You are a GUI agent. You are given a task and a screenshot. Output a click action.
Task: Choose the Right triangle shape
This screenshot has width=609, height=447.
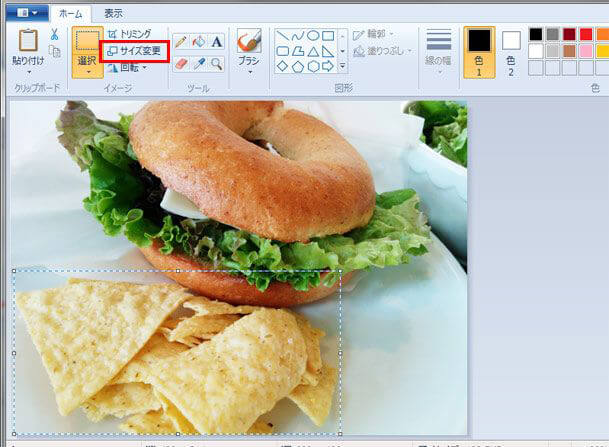tap(328, 51)
